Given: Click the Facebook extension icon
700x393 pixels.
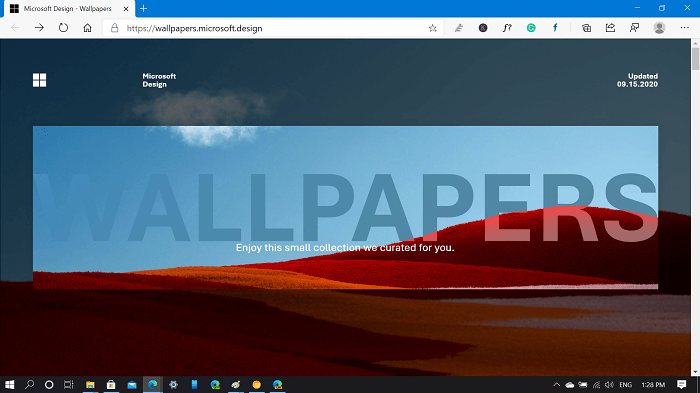Looking at the screenshot, I should click(555, 28).
